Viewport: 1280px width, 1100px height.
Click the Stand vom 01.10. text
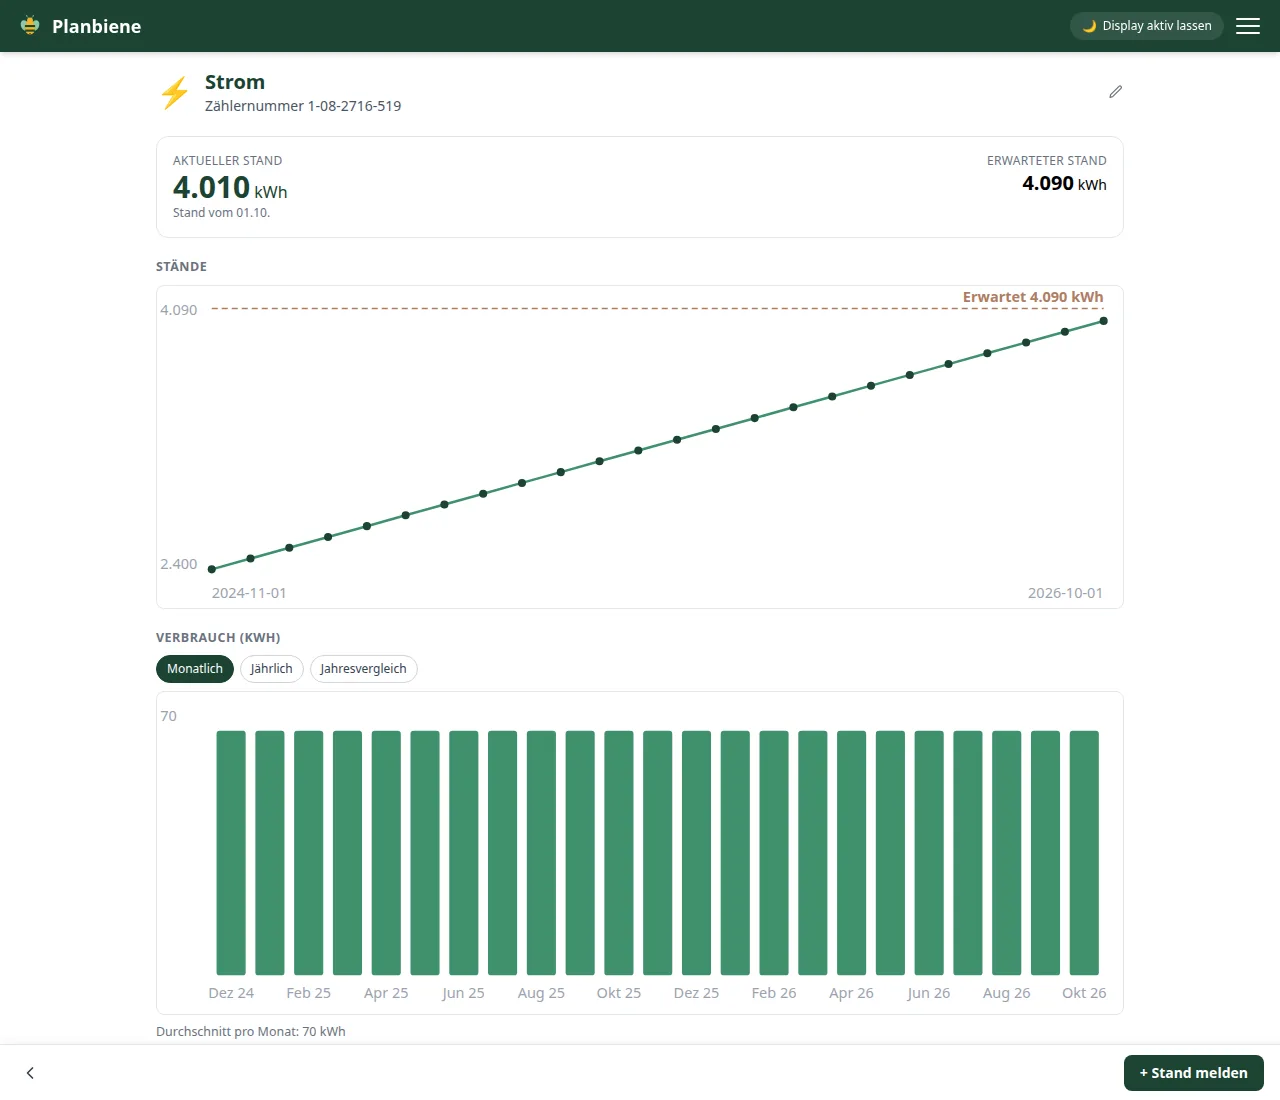(x=221, y=213)
